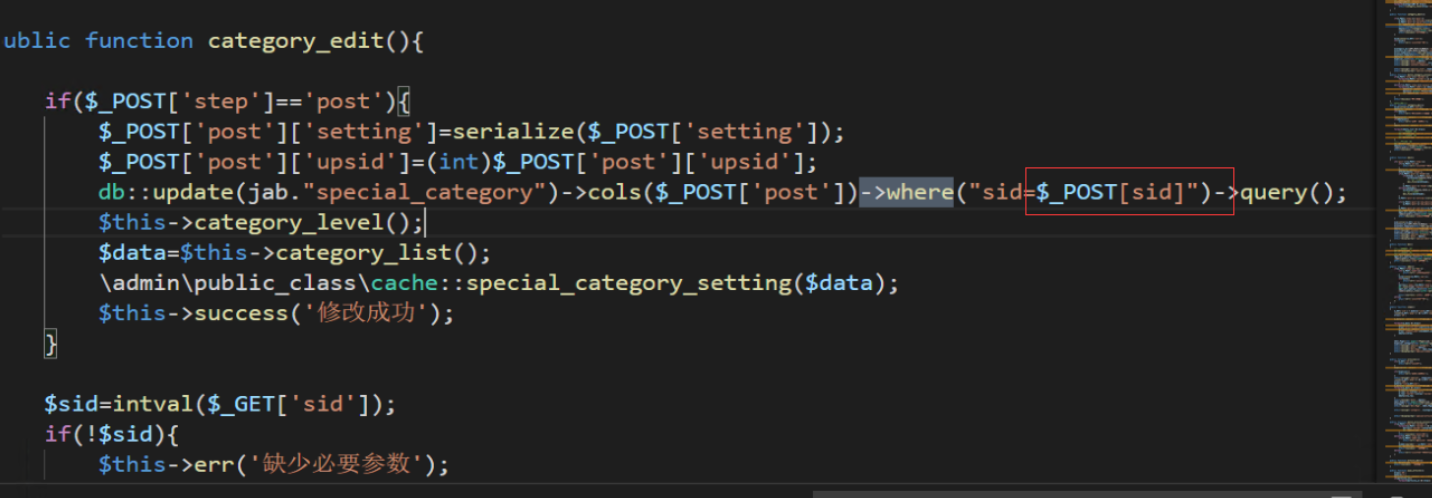Click the cache class name
The height and width of the screenshot is (498, 1432).
pyautogui.click(x=404, y=283)
